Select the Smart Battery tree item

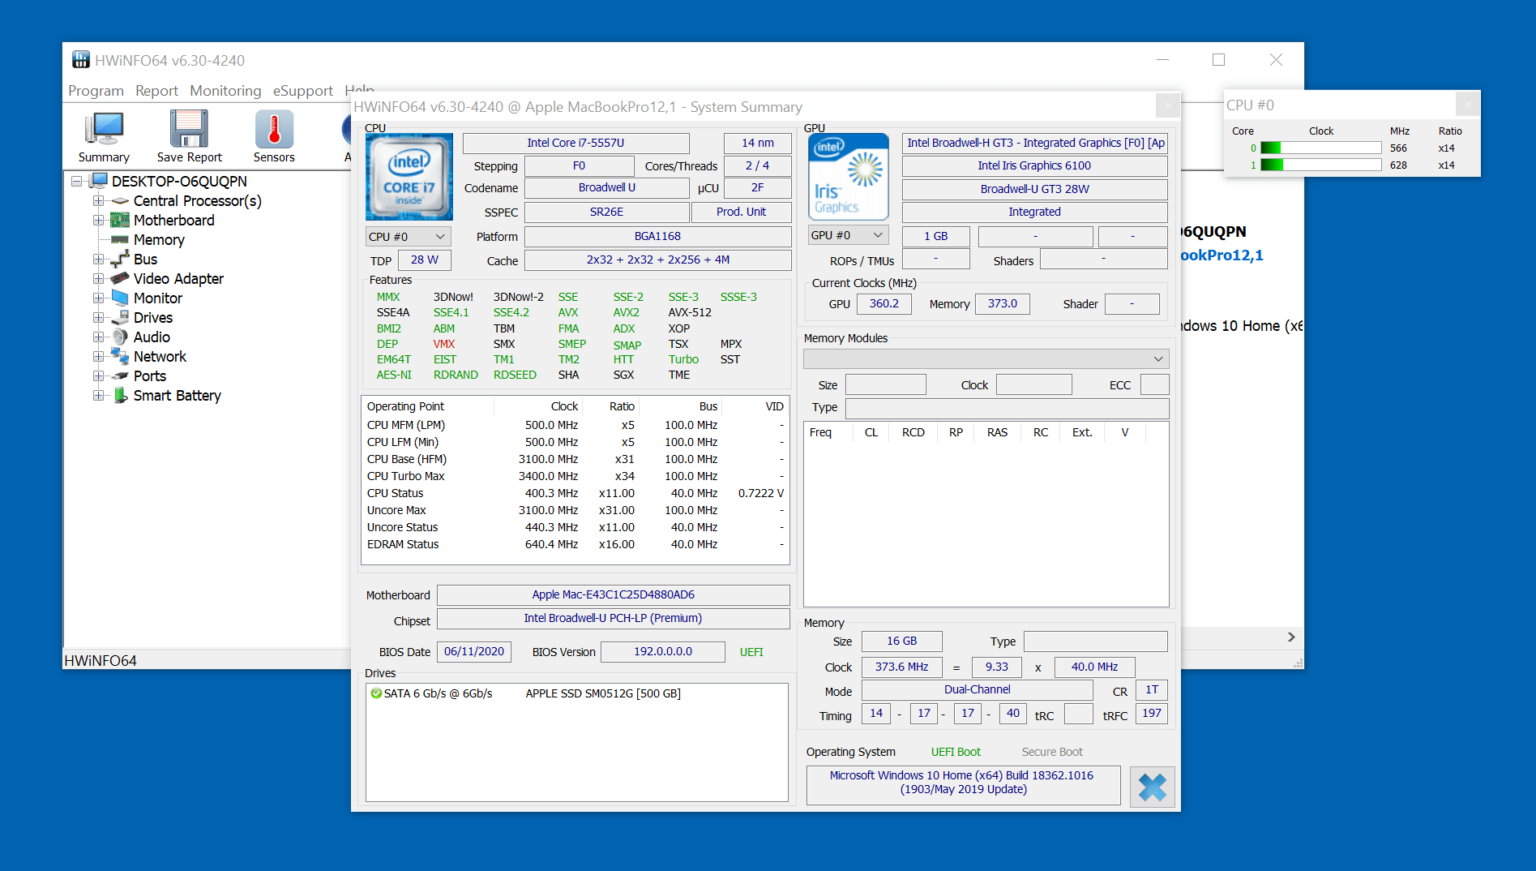pyautogui.click(x=177, y=395)
